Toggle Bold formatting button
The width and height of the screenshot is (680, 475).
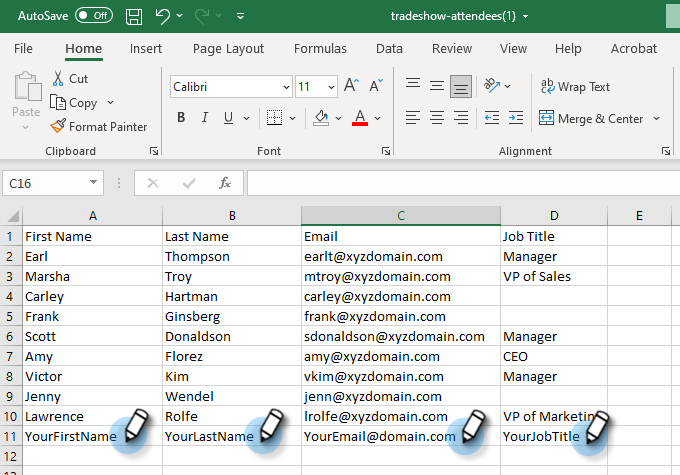[181, 118]
